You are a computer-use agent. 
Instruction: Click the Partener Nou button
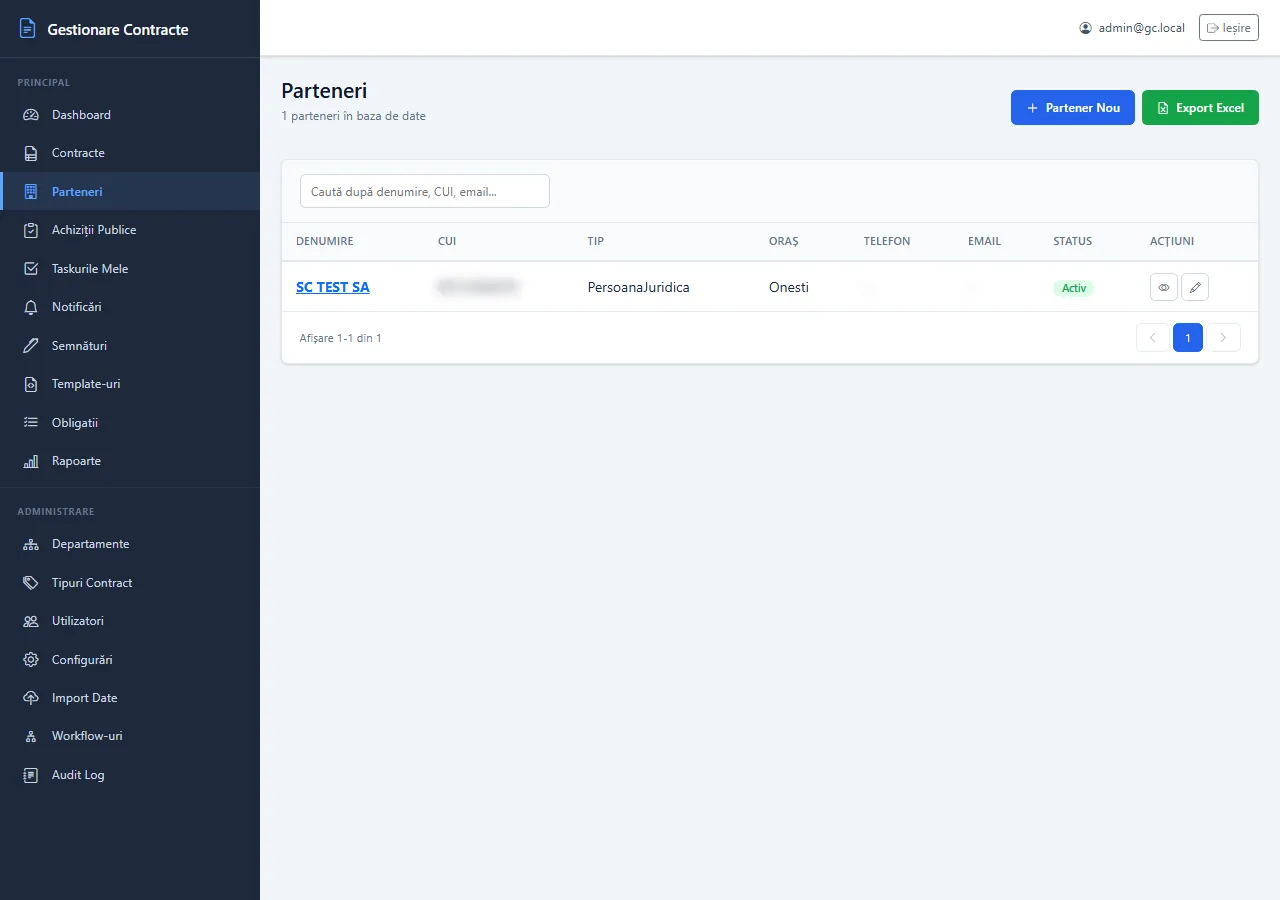click(x=1073, y=108)
